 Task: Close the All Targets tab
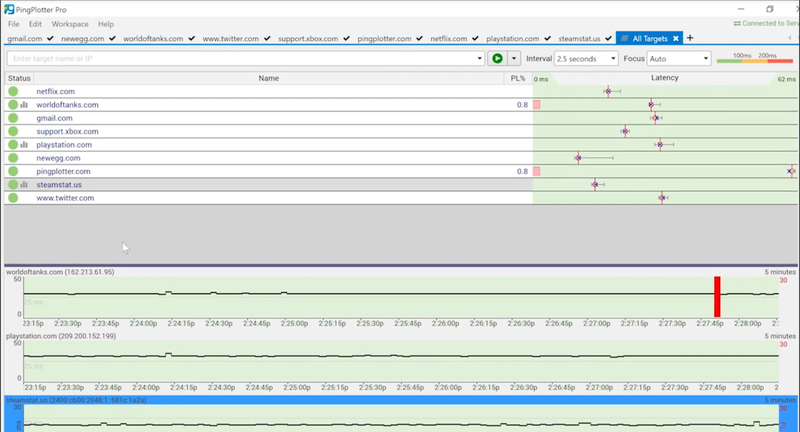(x=676, y=39)
